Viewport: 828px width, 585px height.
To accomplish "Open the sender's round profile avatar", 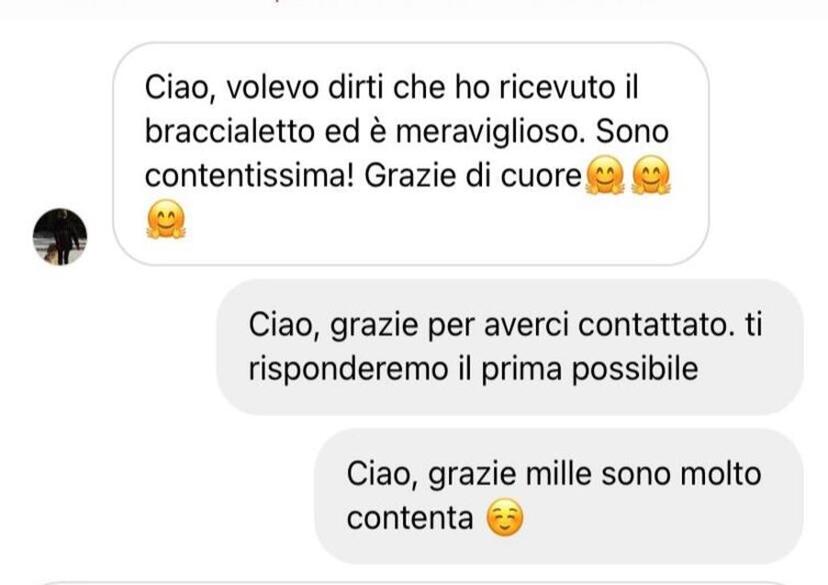I will (x=60, y=237).
